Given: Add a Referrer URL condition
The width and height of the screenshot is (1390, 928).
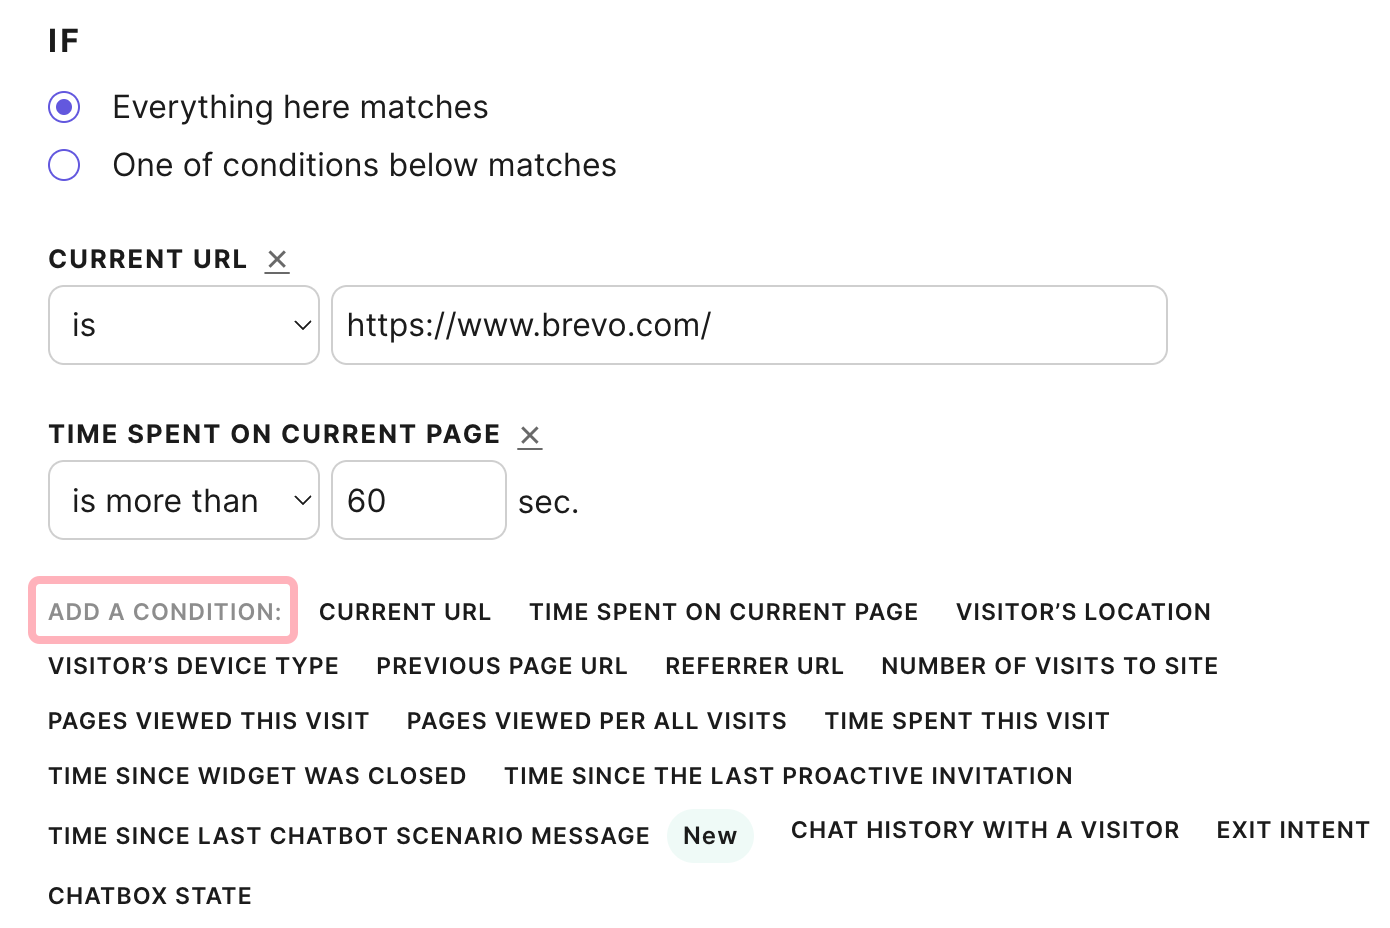Looking at the screenshot, I should click(x=754, y=666).
